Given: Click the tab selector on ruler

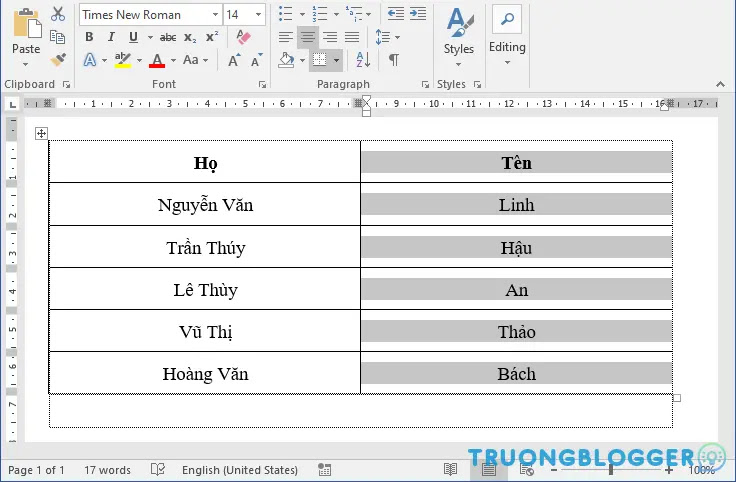Looking at the screenshot, I should [x=13, y=104].
